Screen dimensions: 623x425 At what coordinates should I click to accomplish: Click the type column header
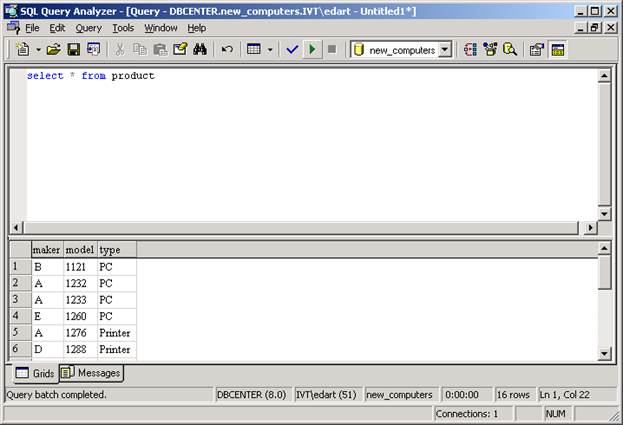pyautogui.click(x=117, y=250)
